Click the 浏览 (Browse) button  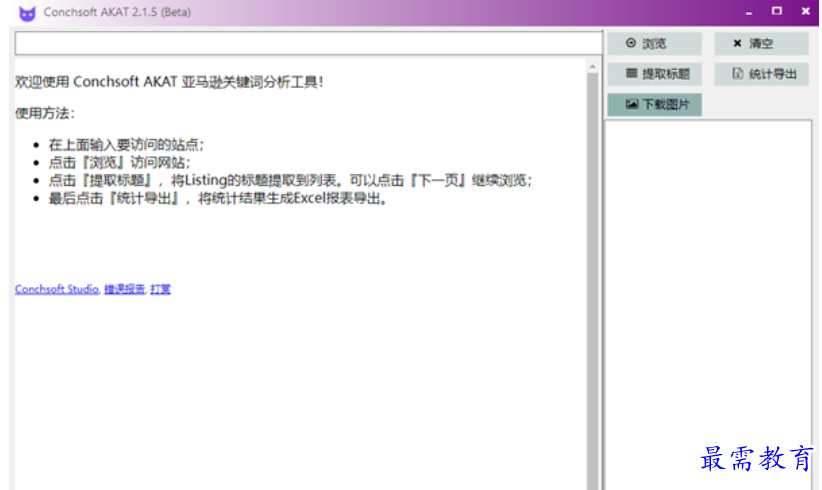click(654, 43)
